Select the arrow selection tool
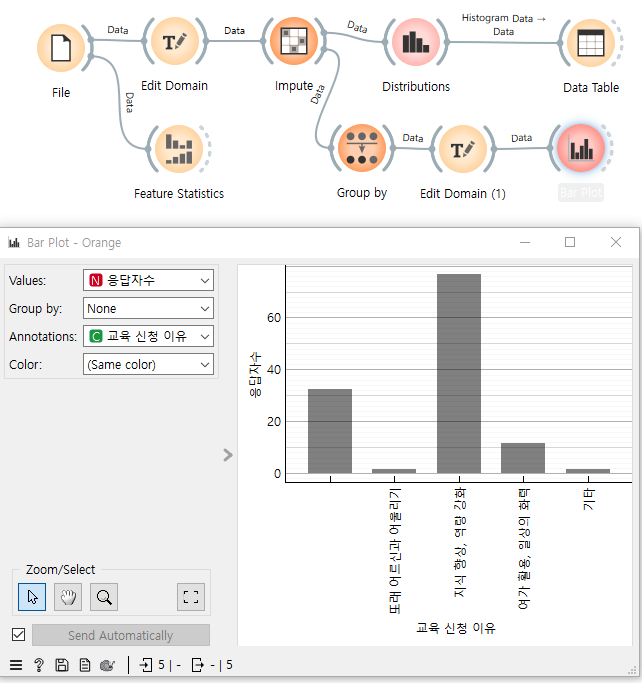 (32, 598)
